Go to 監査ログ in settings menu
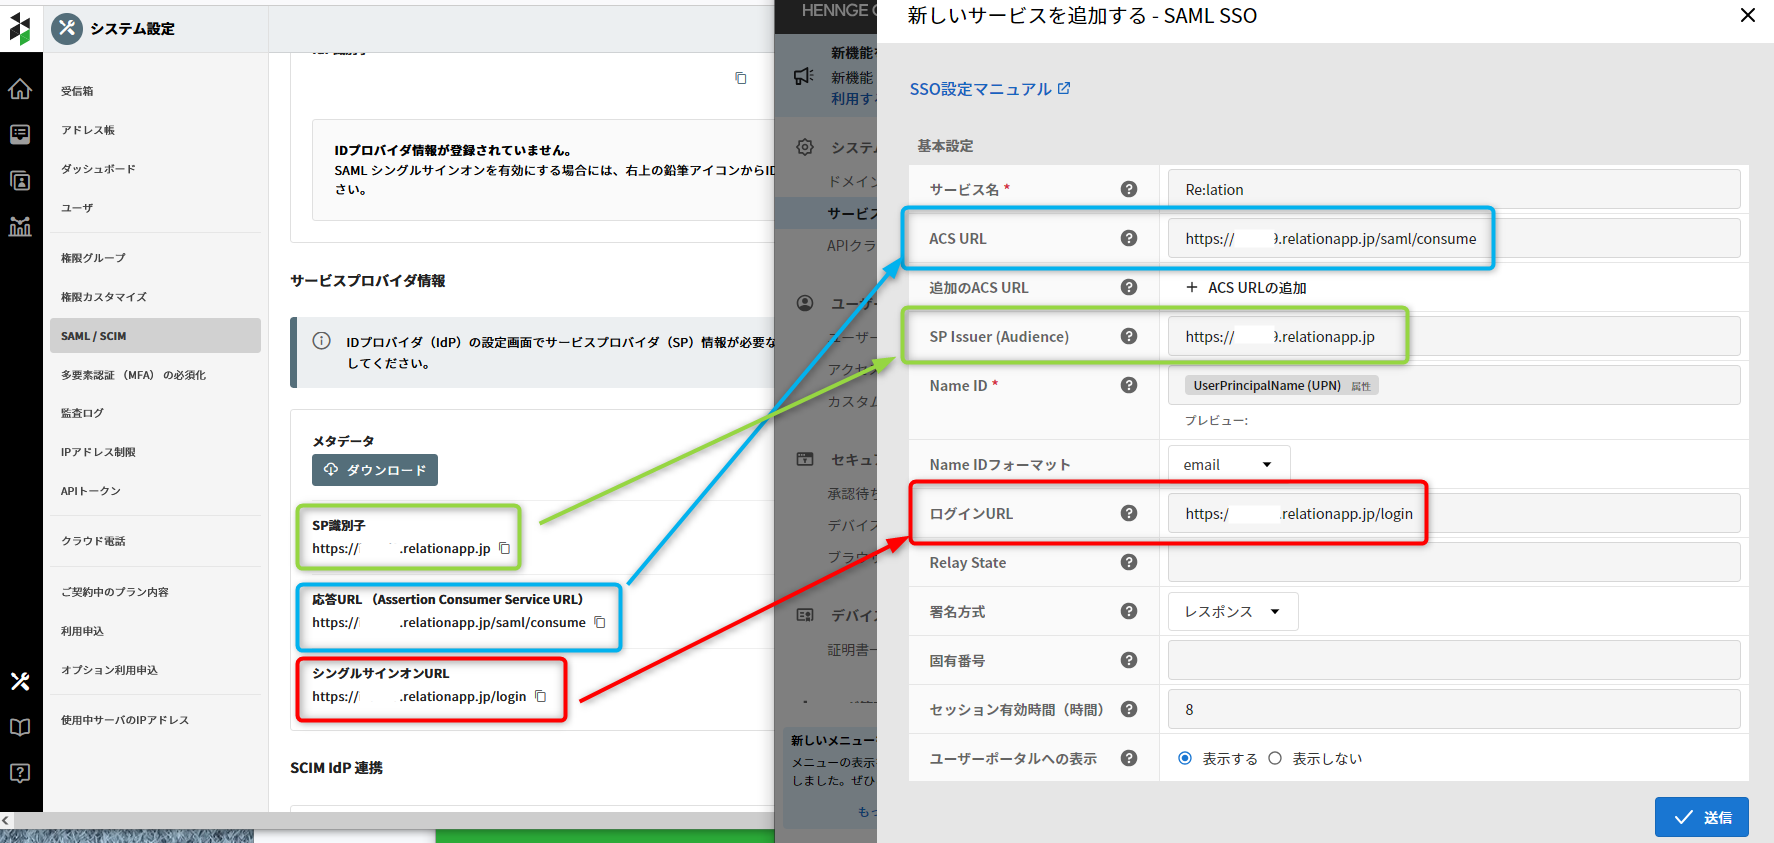This screenshot has height=843, width=1774. click(x=82, y=413)
